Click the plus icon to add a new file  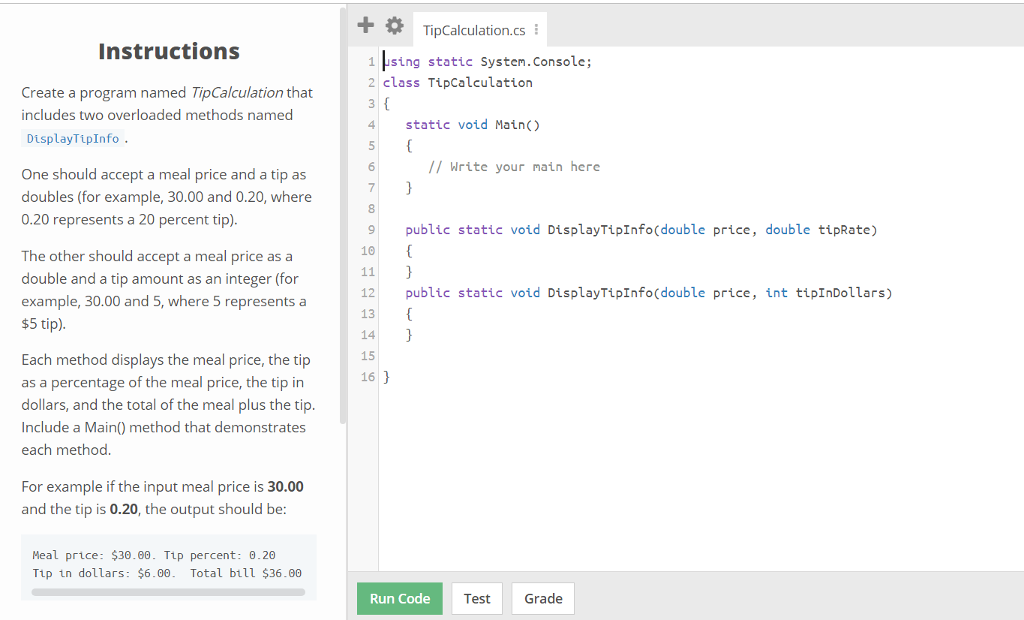coord(366,25)
